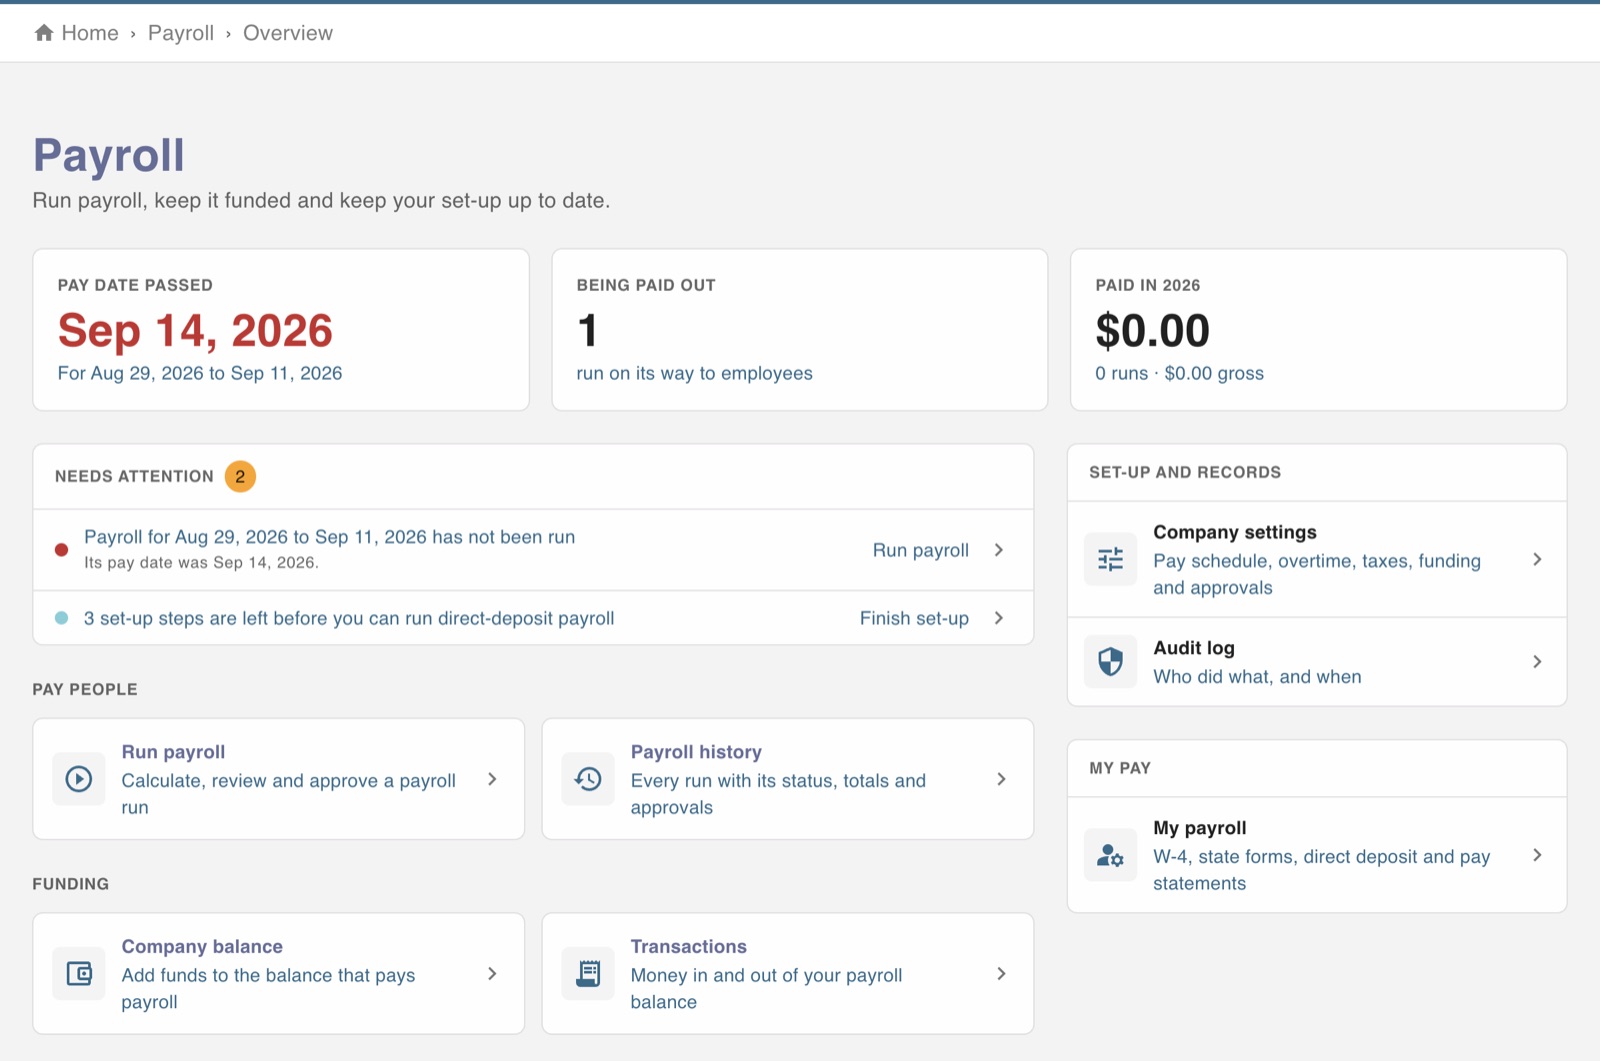
Task: Click the Being Paid Out count 1
Action: click(587, 331)
